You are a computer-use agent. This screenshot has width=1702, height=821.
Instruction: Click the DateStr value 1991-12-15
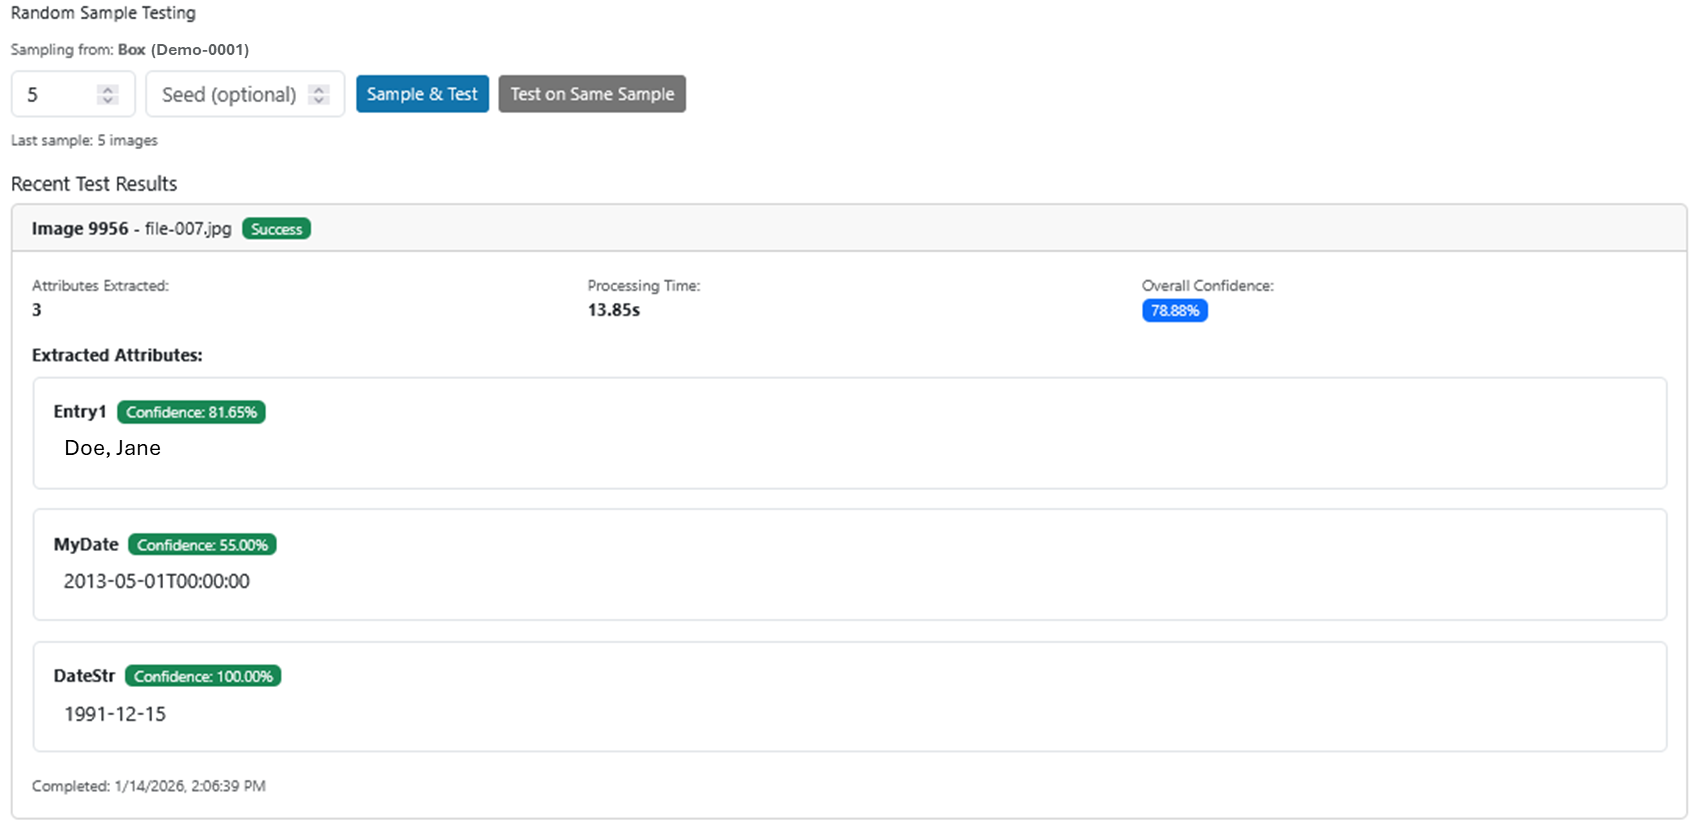tap(115, 714)
